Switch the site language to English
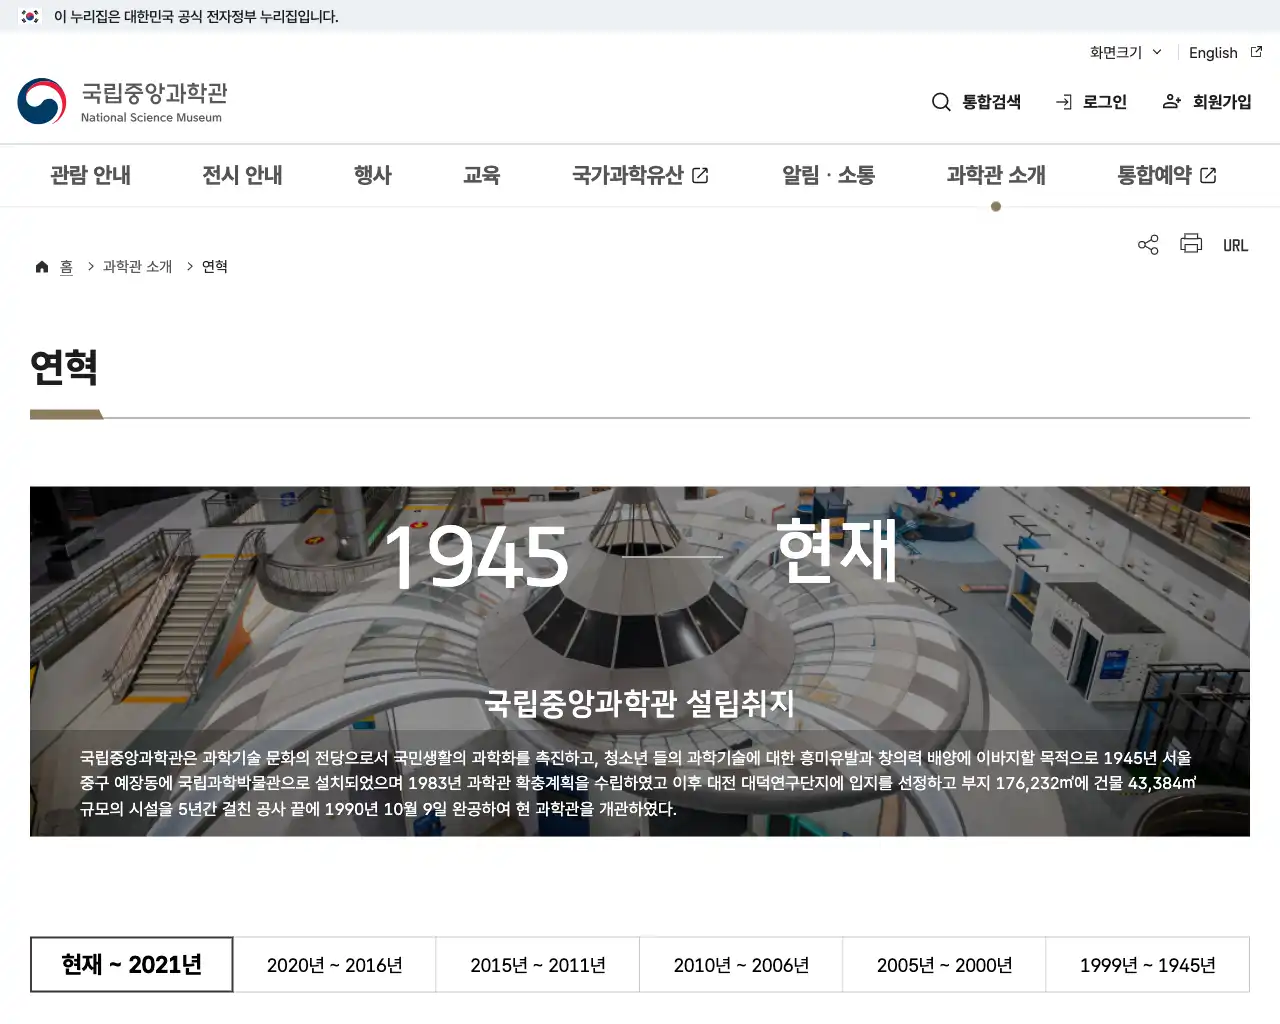Image resolution: width=1280 pixels, height=1024 pixels. click(x=1212, y=52)
